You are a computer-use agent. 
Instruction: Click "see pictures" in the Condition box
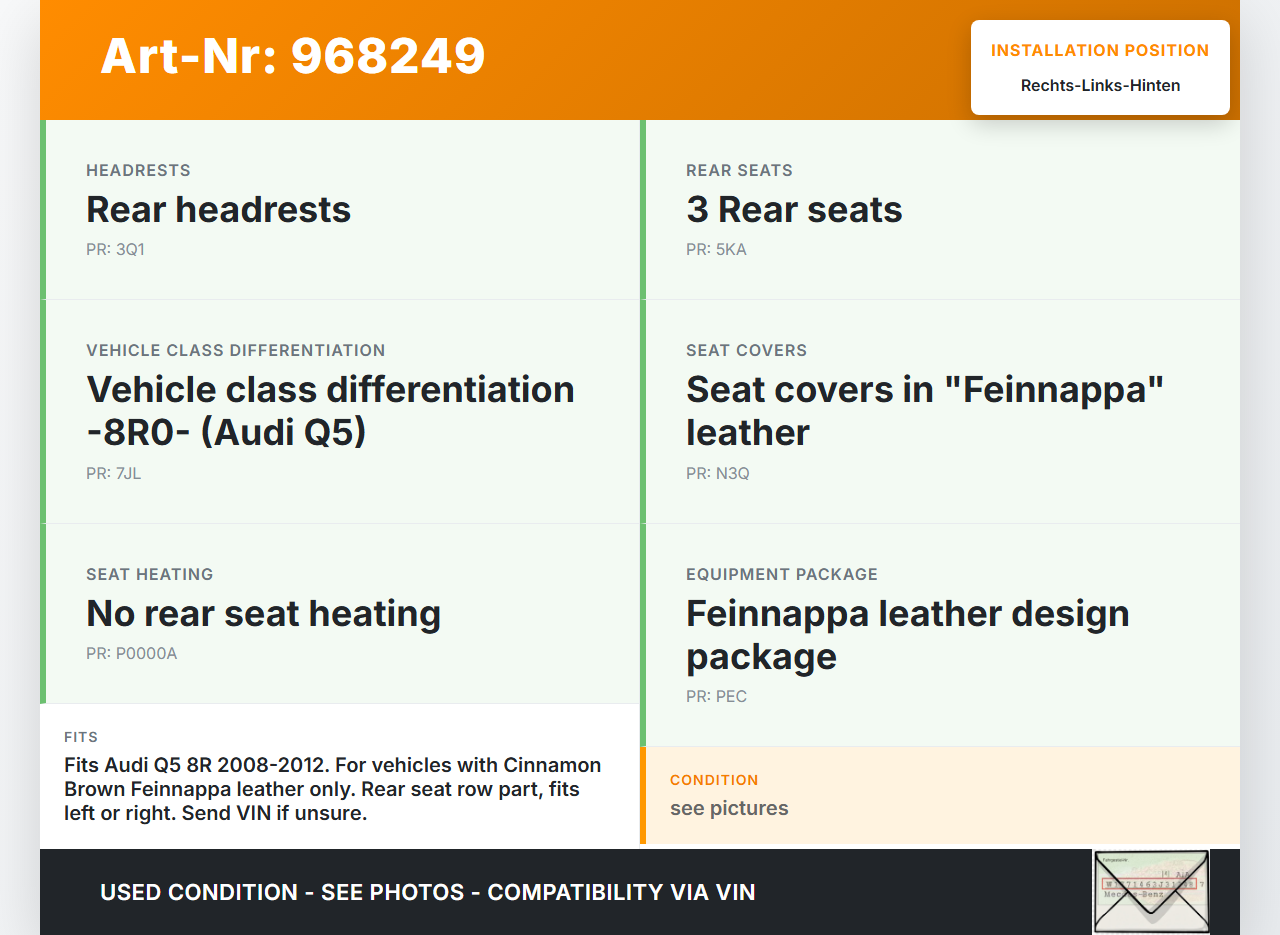pos(729,808)
